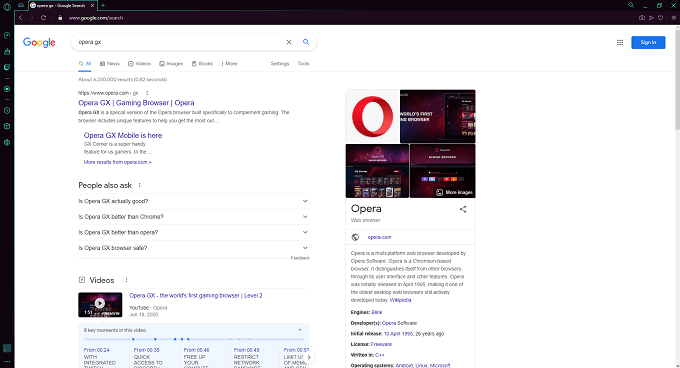Open the Freeware license link
This screenshot has height=368, width=680.
coord(381,344)
